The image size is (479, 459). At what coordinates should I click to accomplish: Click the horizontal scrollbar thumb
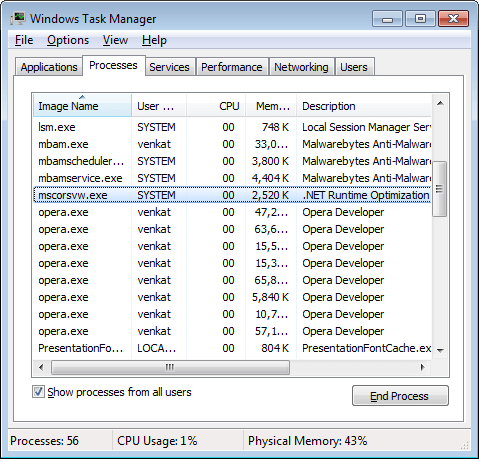pos(170,367)
